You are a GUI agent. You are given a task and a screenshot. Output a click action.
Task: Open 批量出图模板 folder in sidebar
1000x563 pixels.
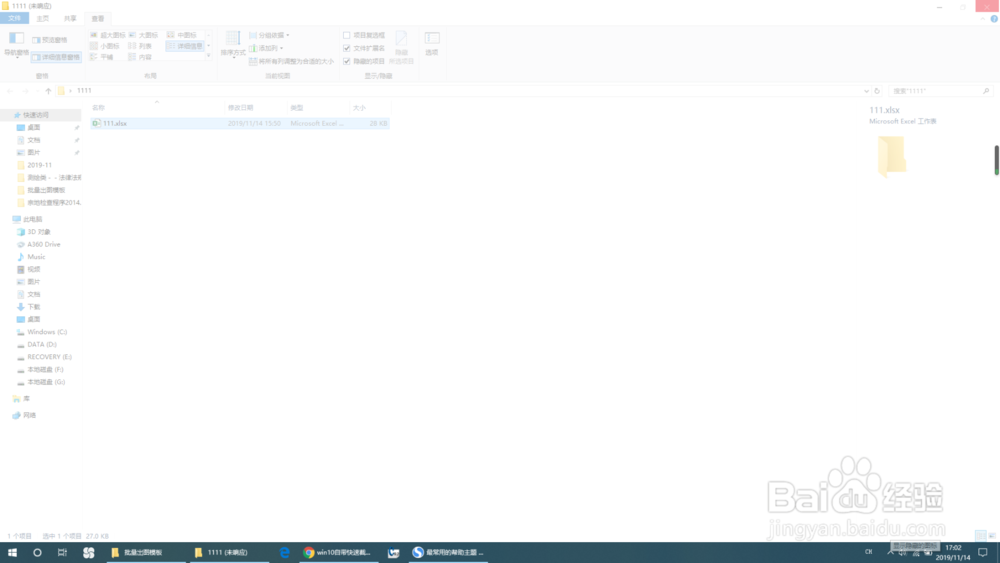pos(41,190)
